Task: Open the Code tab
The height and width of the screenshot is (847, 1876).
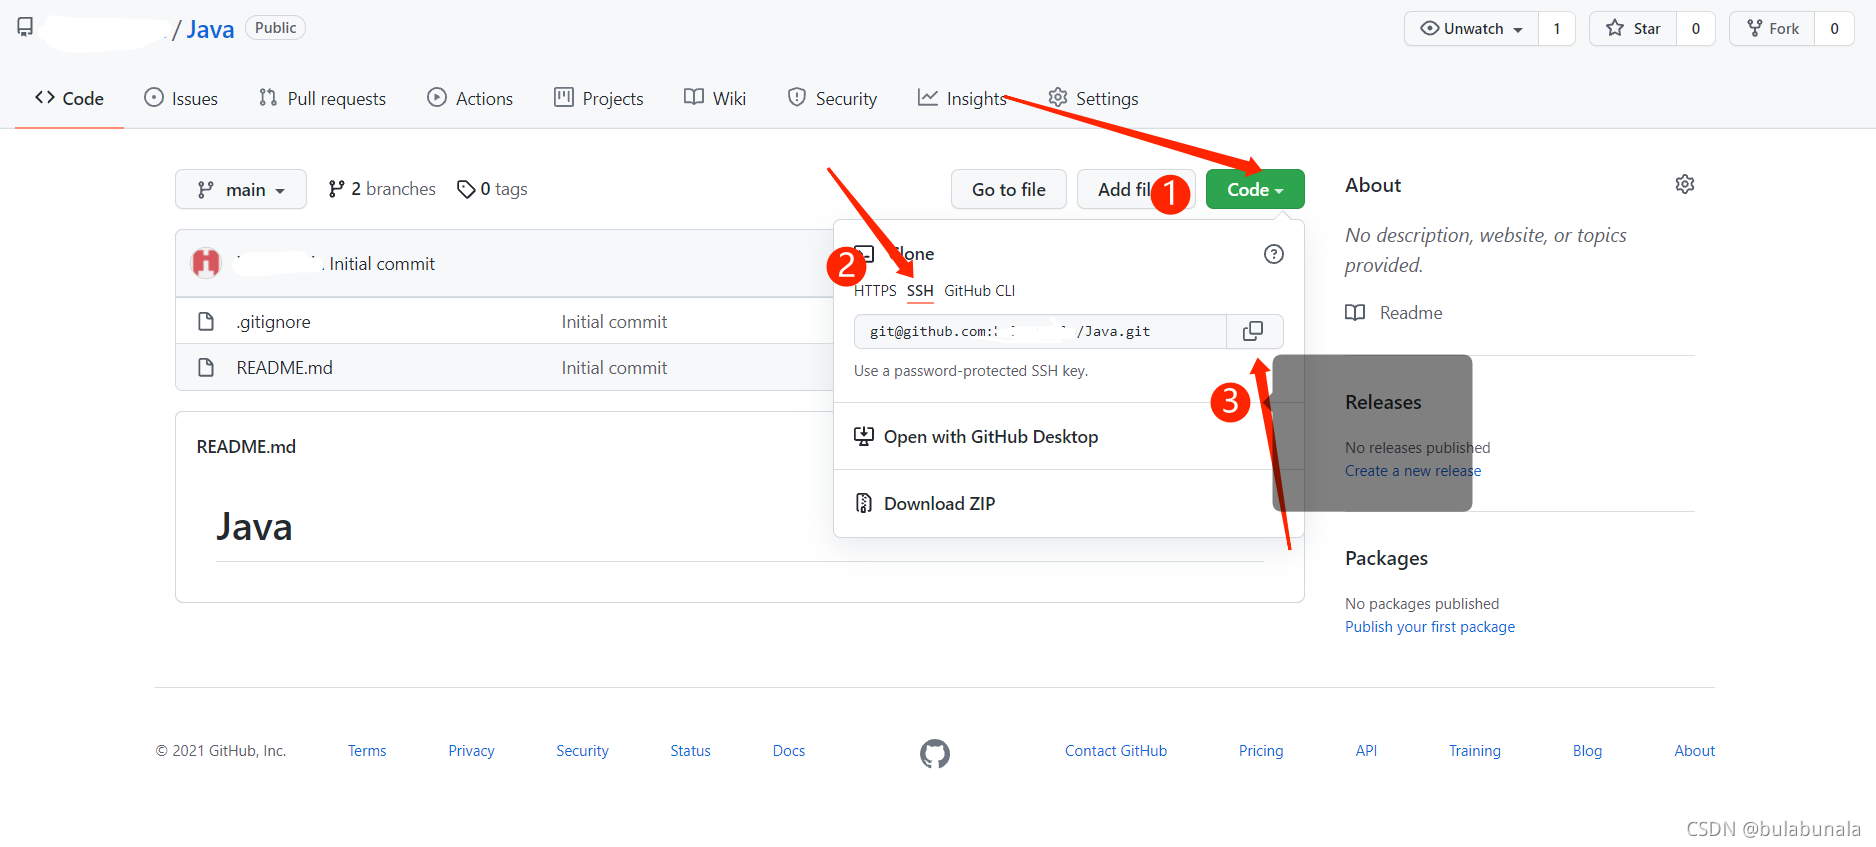Action: [x=69, y=98]
